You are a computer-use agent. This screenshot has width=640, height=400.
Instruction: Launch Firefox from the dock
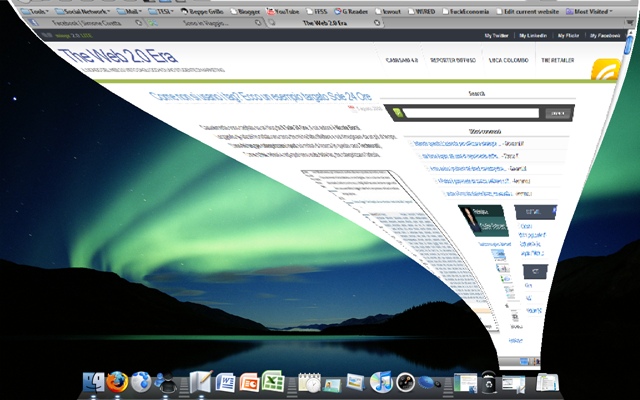(117, 382)
